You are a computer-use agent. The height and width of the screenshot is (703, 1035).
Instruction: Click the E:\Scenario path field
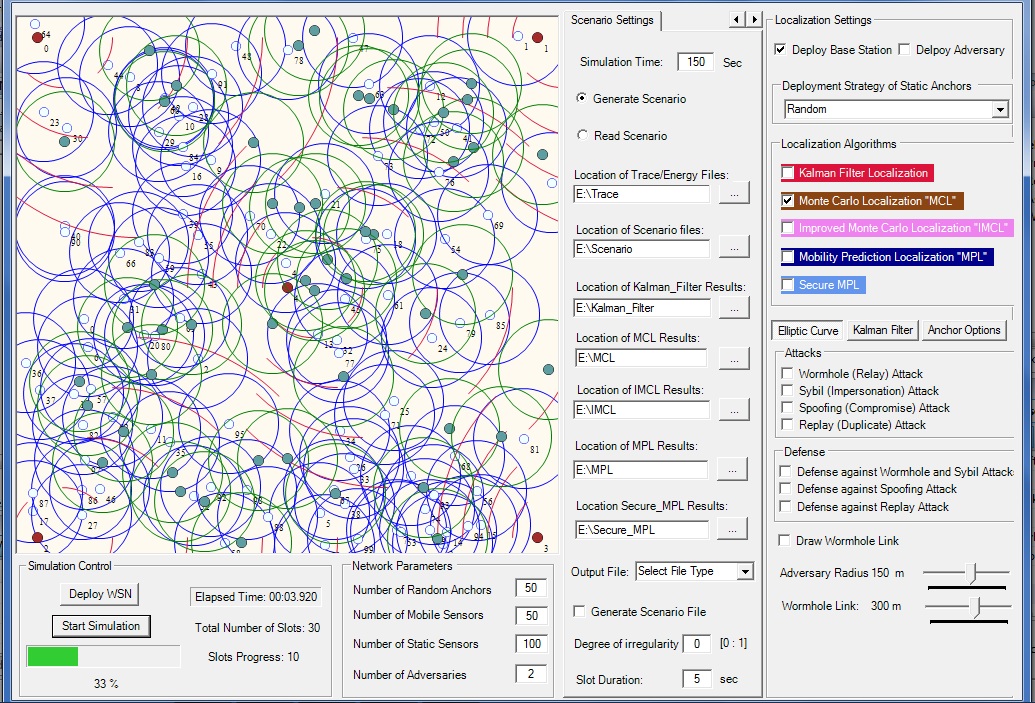point(642,249)
